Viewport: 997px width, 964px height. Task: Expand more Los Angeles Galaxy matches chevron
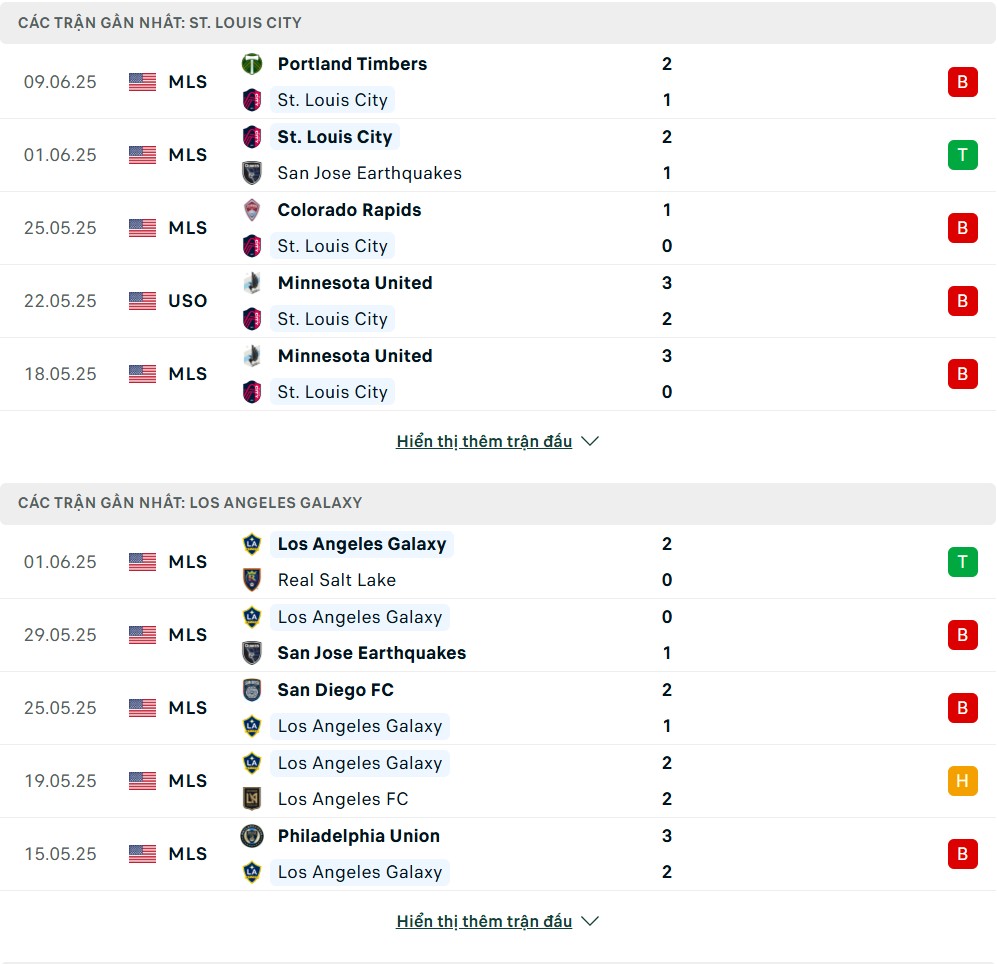(590, 921)
